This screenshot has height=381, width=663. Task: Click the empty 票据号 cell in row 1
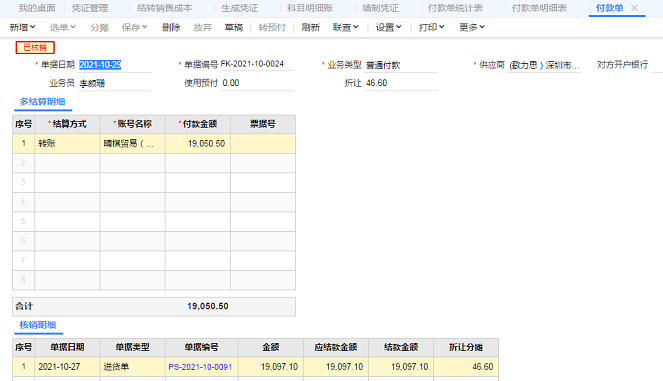tap(263, 144)
